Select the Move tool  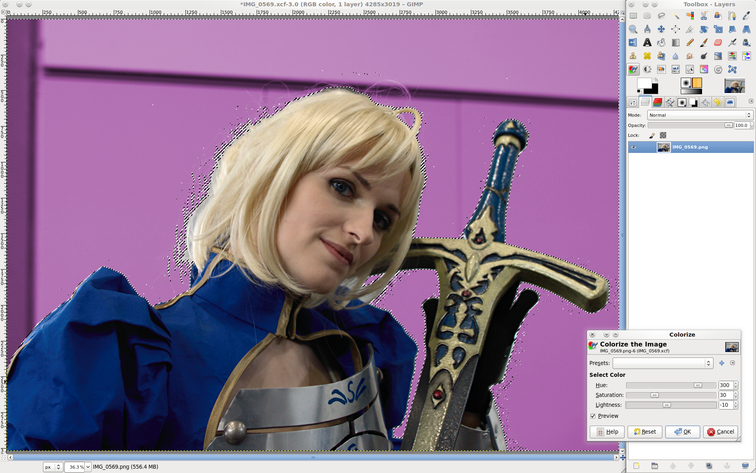point(662,29)
